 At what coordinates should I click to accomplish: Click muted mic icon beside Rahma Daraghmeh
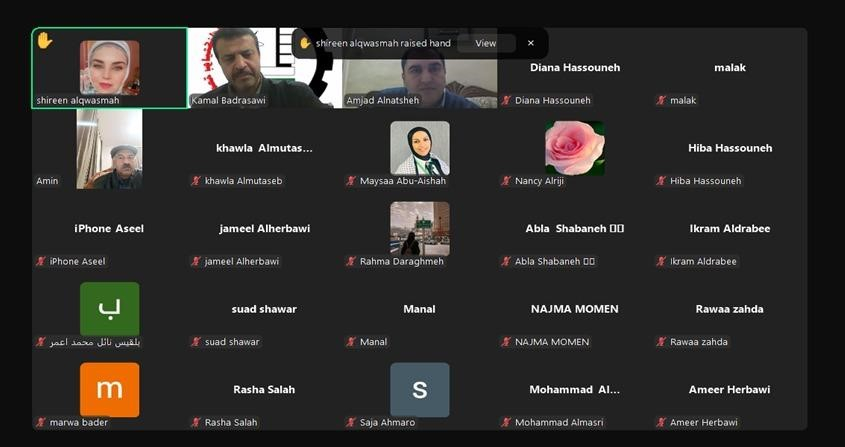(x=351, y=262)
